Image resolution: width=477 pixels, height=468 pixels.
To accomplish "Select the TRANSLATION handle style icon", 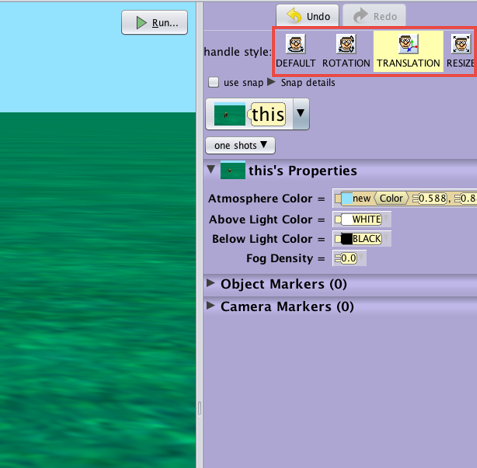I will tap(408, 44).
